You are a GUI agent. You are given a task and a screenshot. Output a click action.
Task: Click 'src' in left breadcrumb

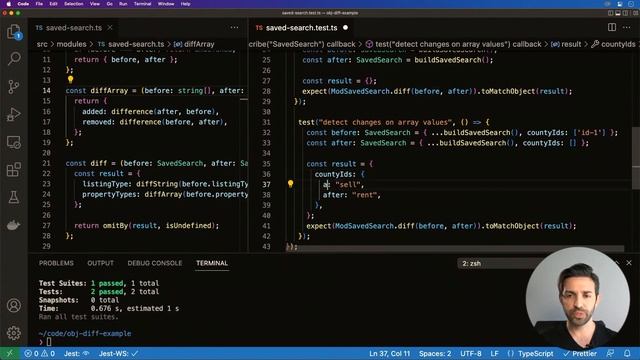(42, 44)
